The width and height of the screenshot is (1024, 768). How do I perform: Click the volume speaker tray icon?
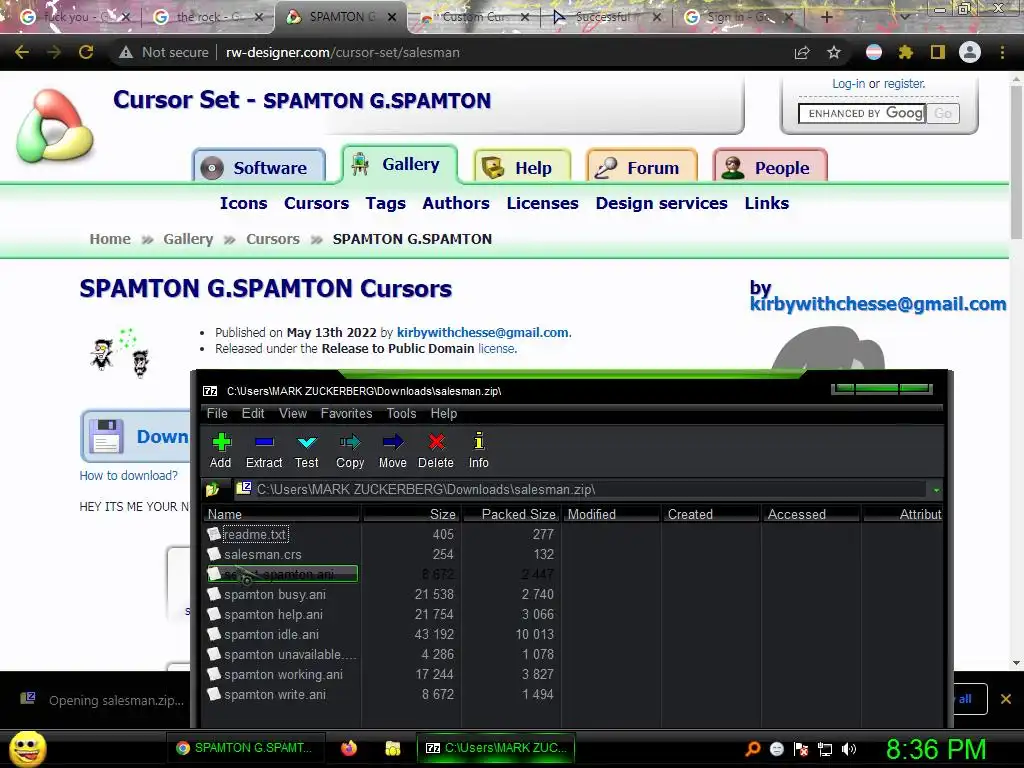(849, 749)
